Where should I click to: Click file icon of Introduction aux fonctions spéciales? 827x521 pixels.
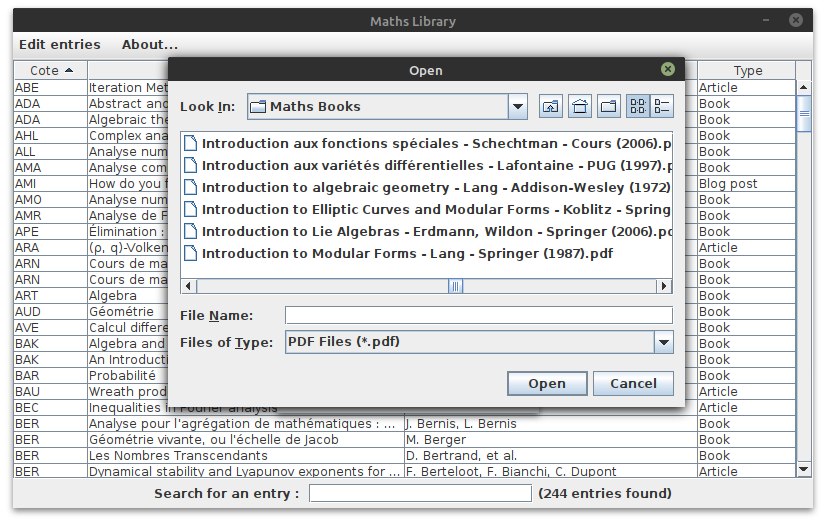pyautogui.click(x=191, y=143)
